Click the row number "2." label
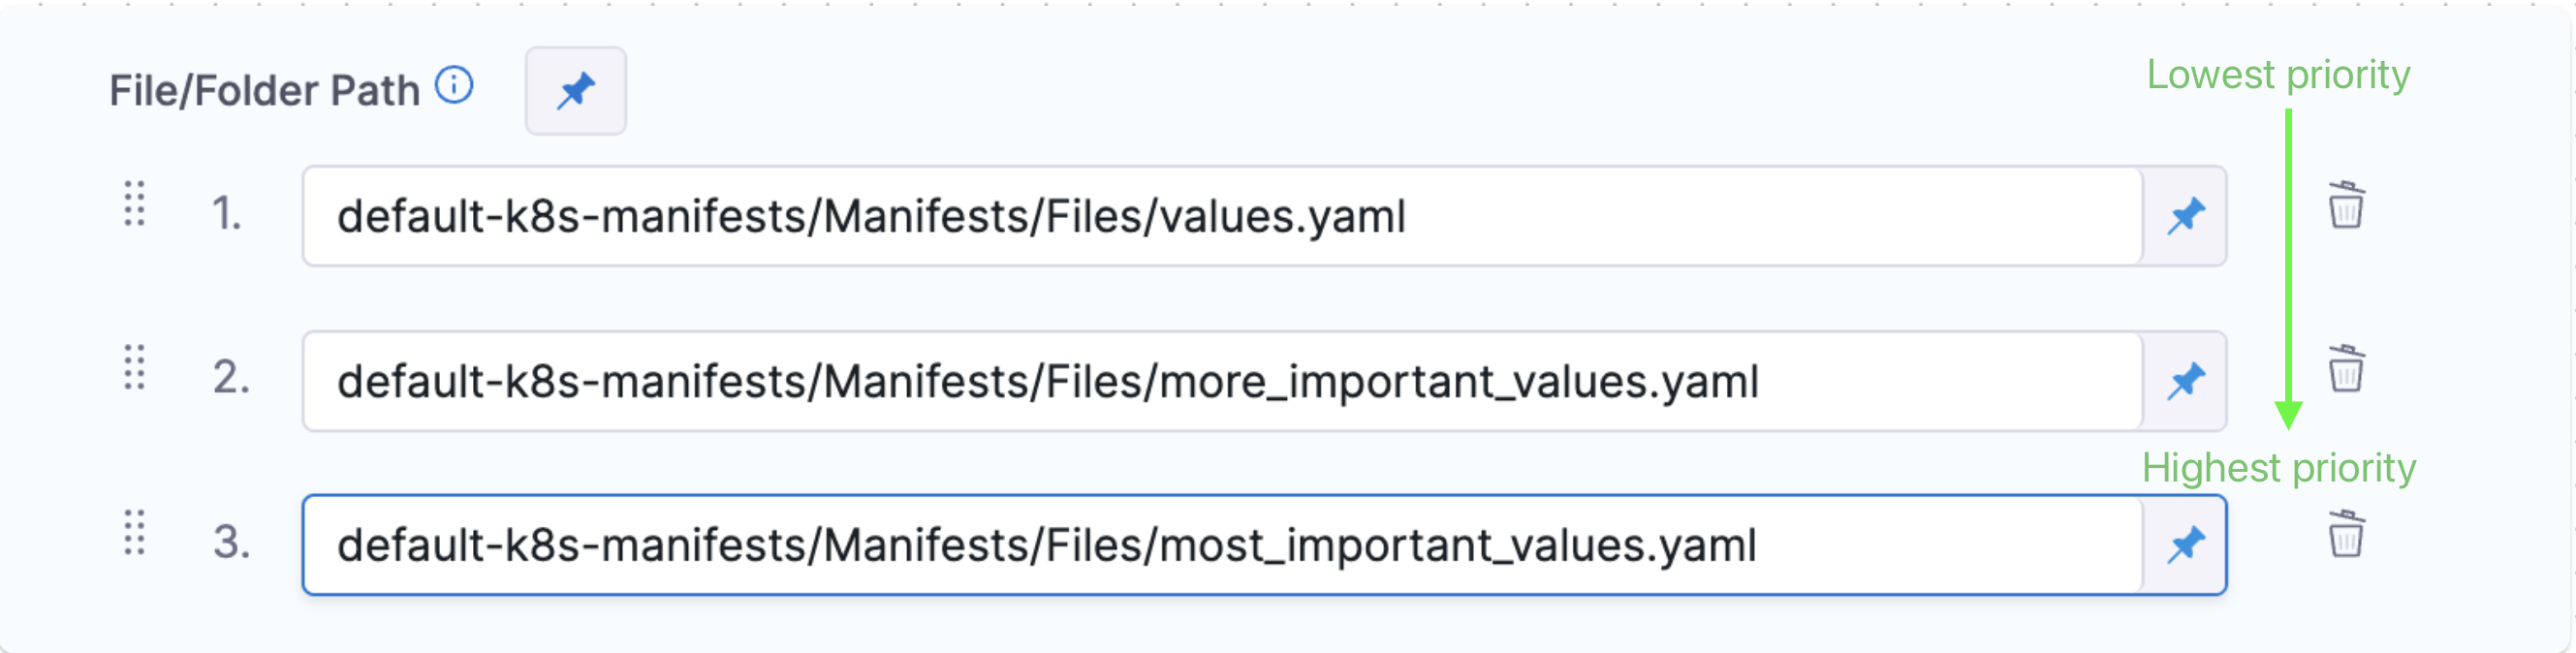 click(231, 378)
